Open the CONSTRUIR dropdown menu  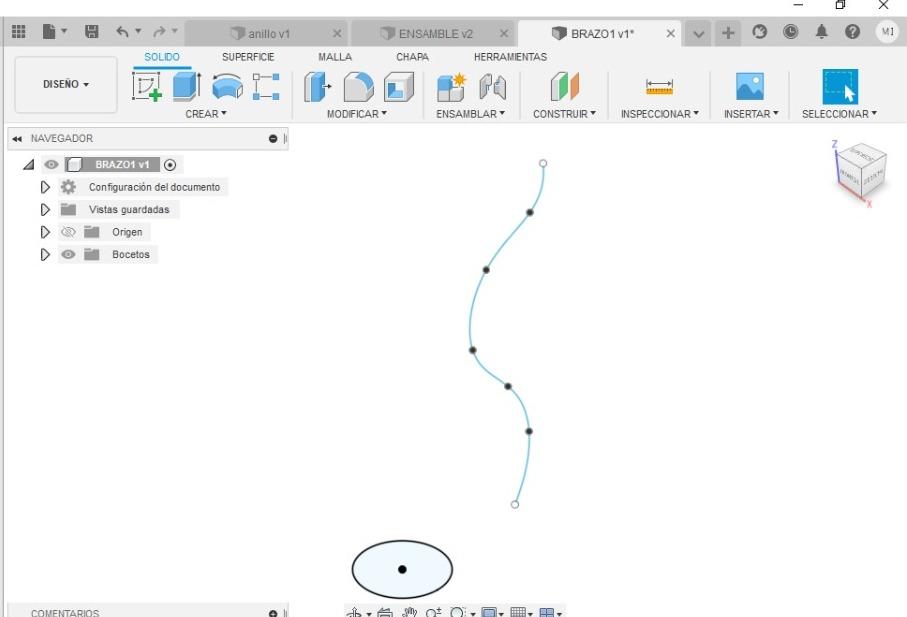click(x=564, y=114)
